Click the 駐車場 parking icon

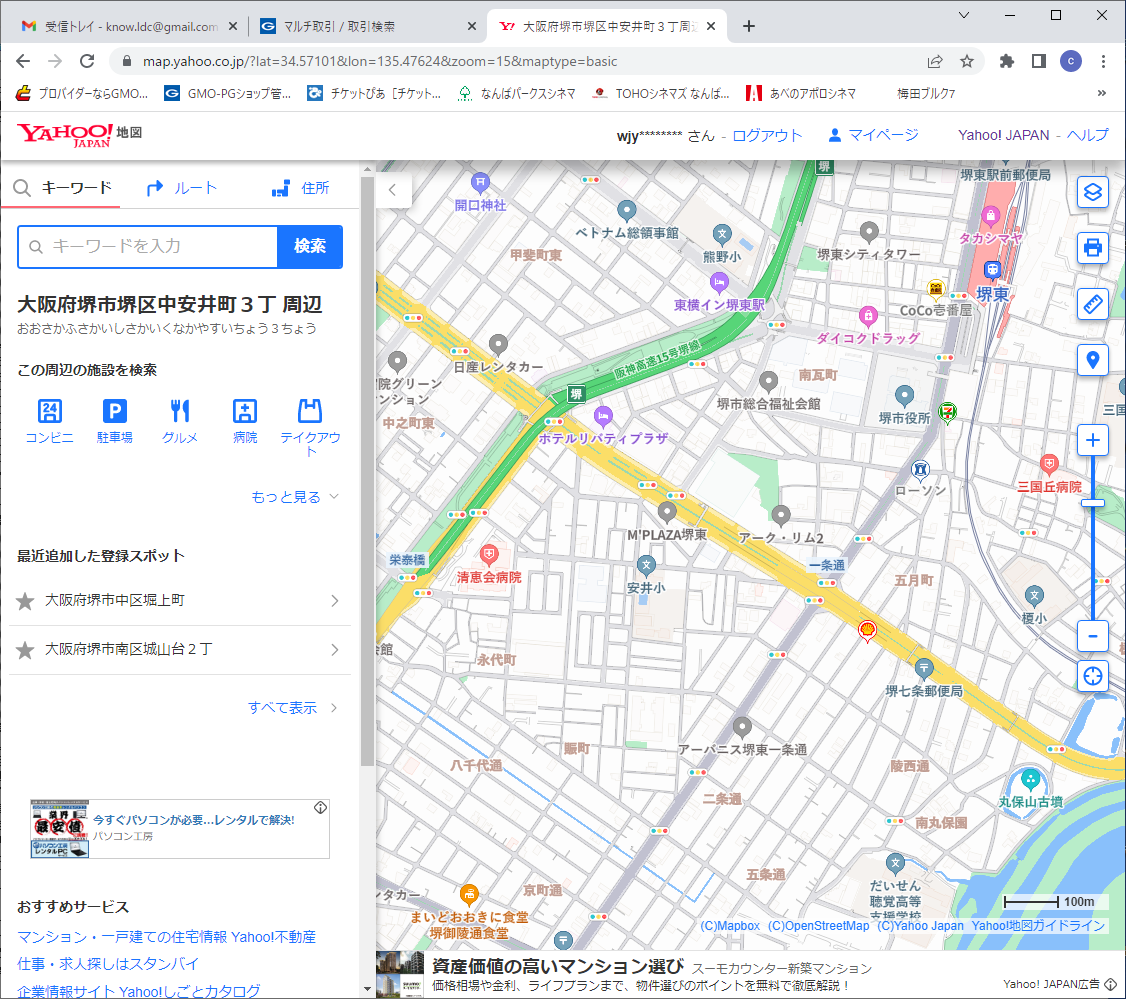point(115,420)
